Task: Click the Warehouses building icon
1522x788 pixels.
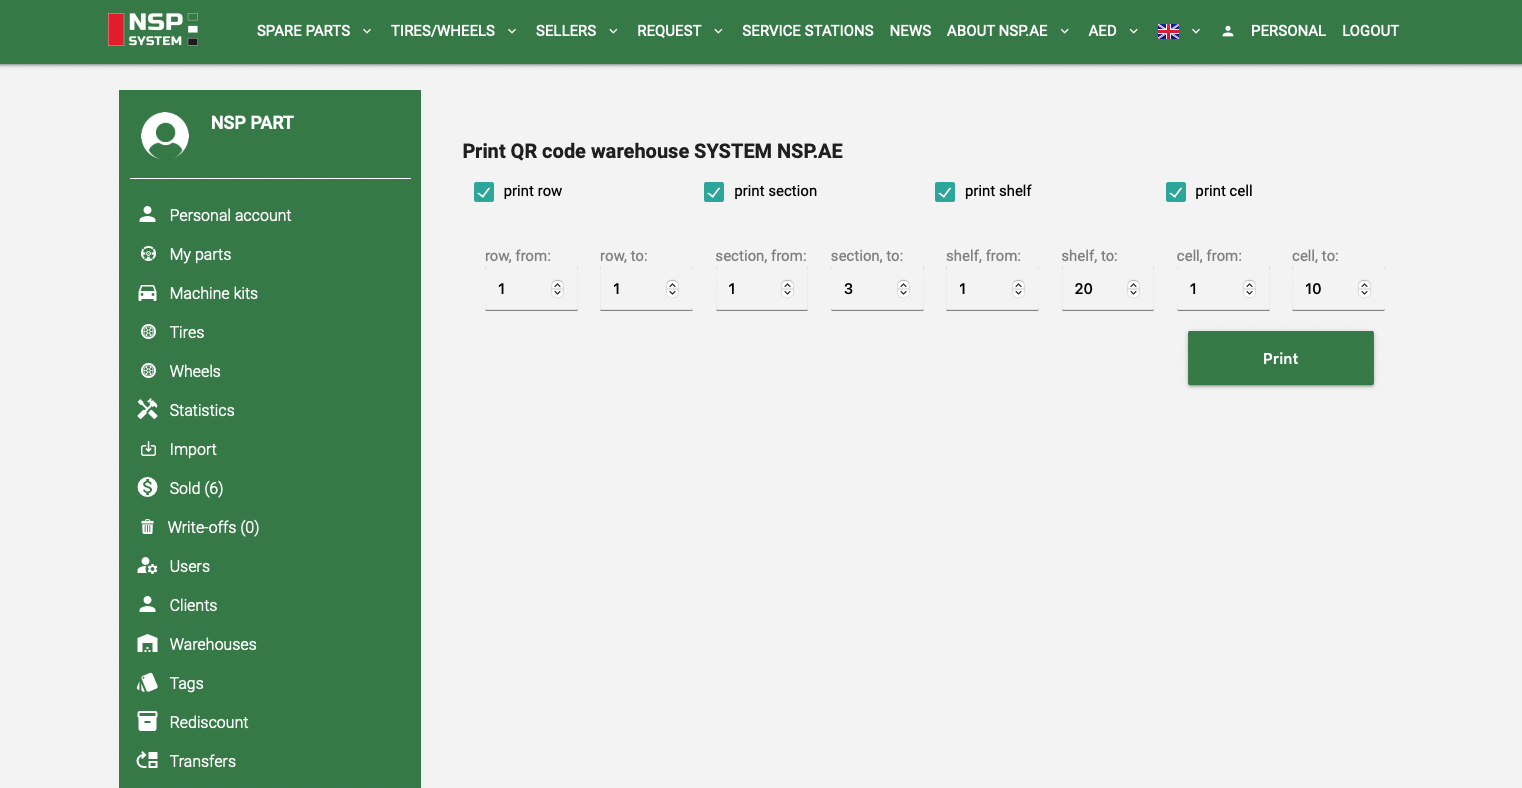Action: click(148, 644)
